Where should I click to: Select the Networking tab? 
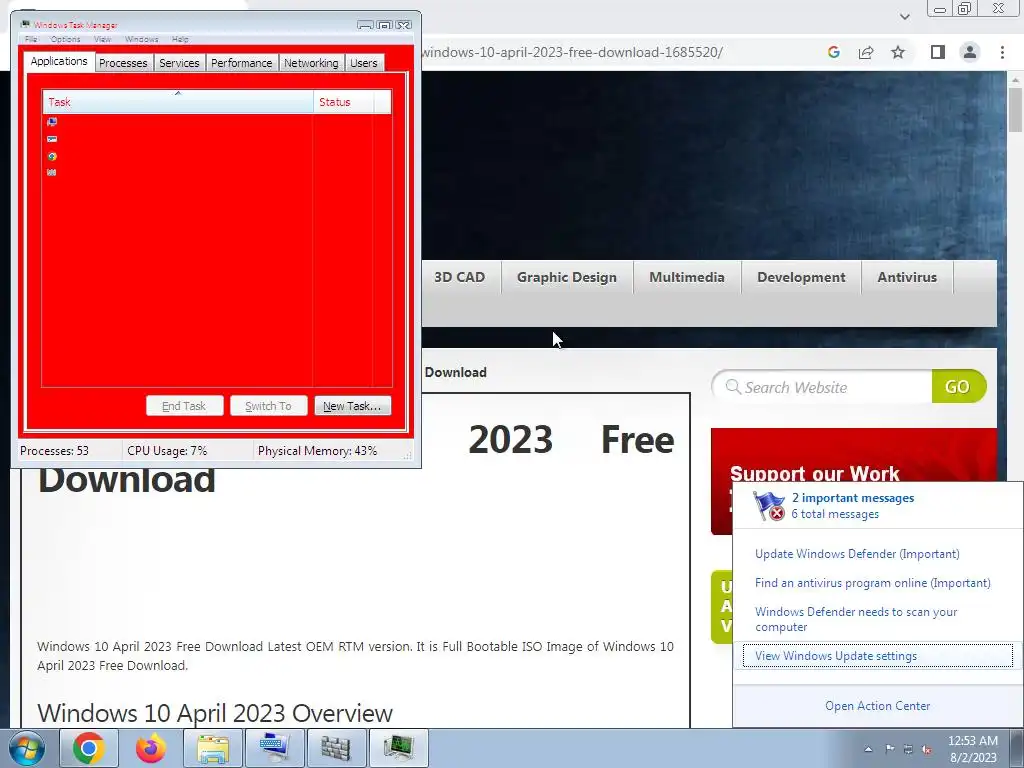pos(311,63)
